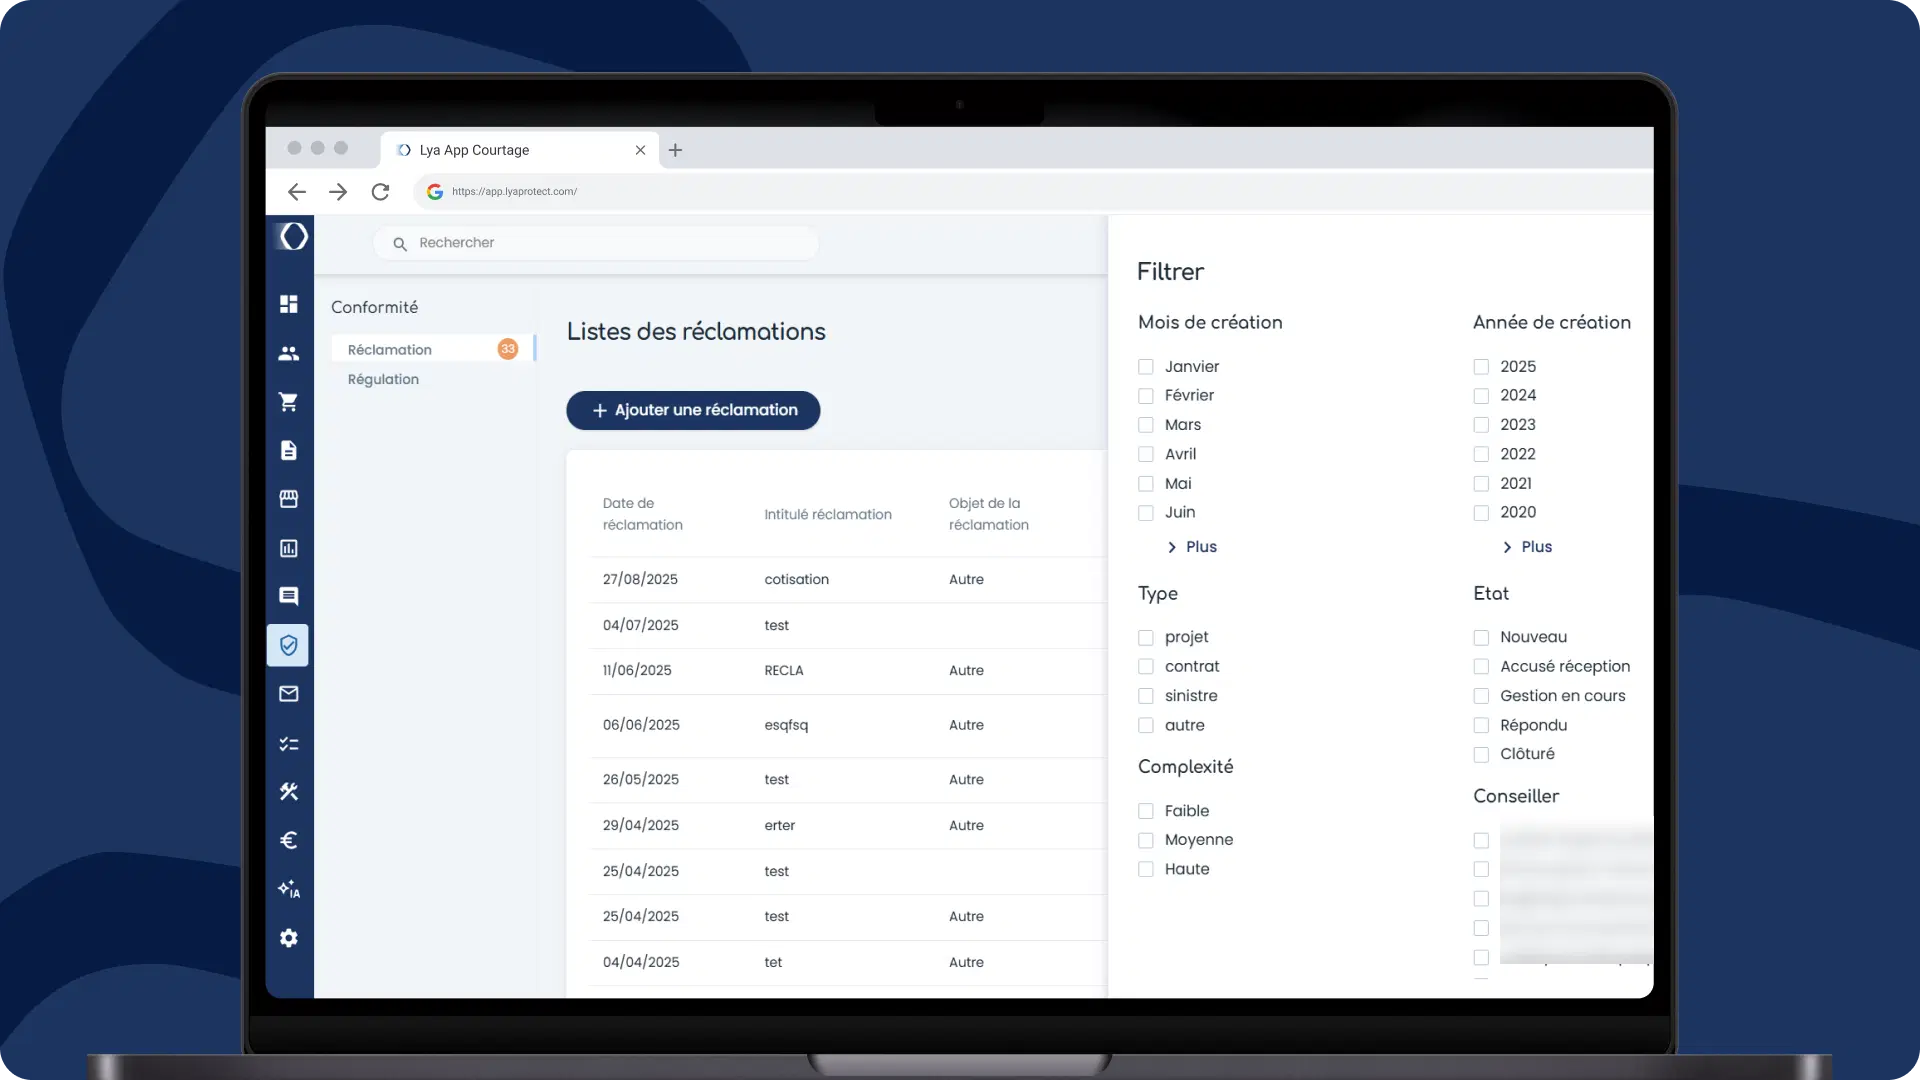Open the settings gear icon in sidebar
This screenshot has width=1920, height=1080.
[x=289, y=938]
